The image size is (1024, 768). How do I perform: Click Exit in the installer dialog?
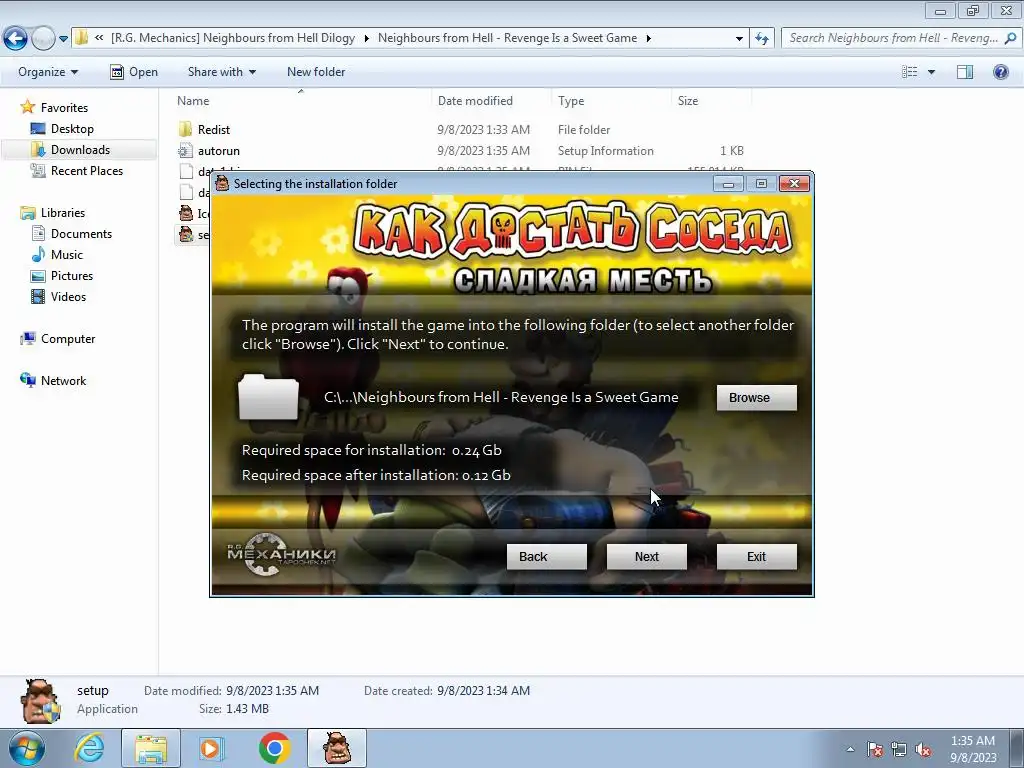(x=756, y=556)
